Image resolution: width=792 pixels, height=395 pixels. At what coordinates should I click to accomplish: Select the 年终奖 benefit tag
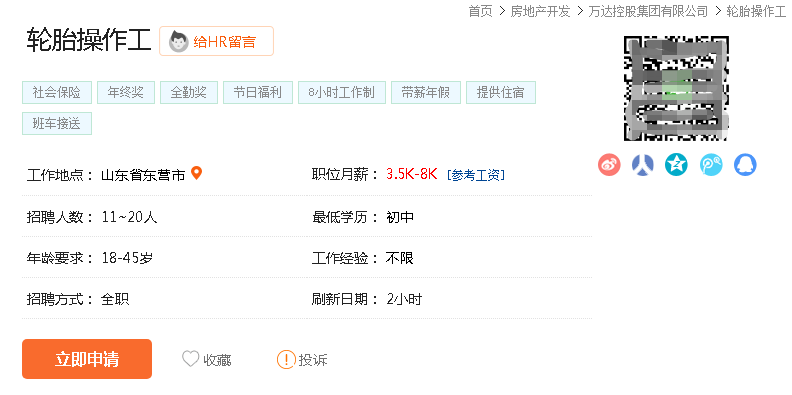(x=126, y=92)
